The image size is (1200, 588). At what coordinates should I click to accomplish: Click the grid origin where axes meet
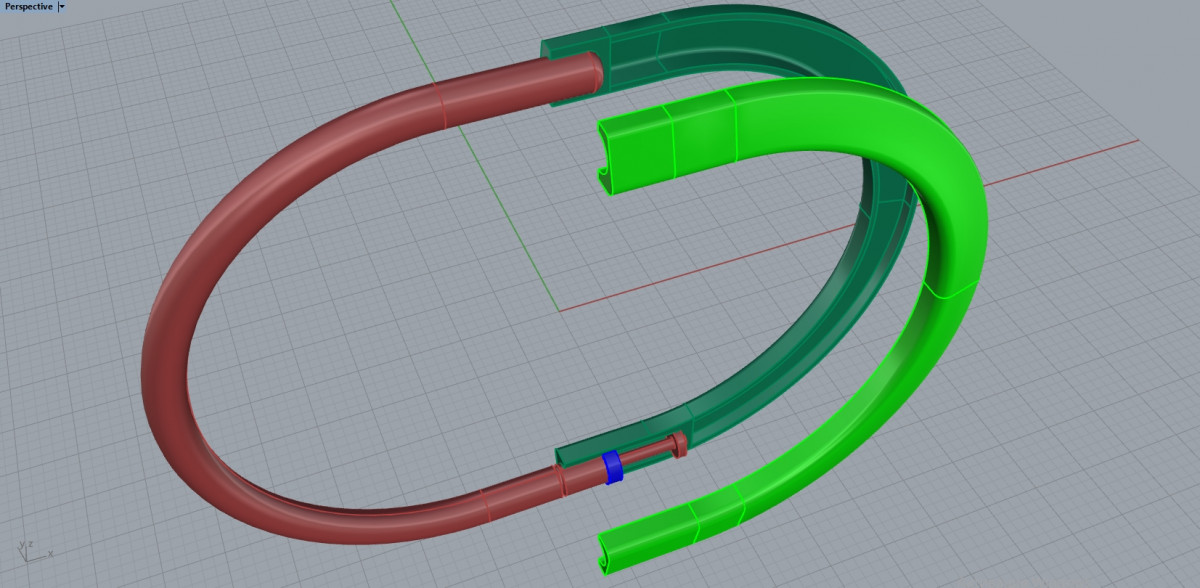558,310
